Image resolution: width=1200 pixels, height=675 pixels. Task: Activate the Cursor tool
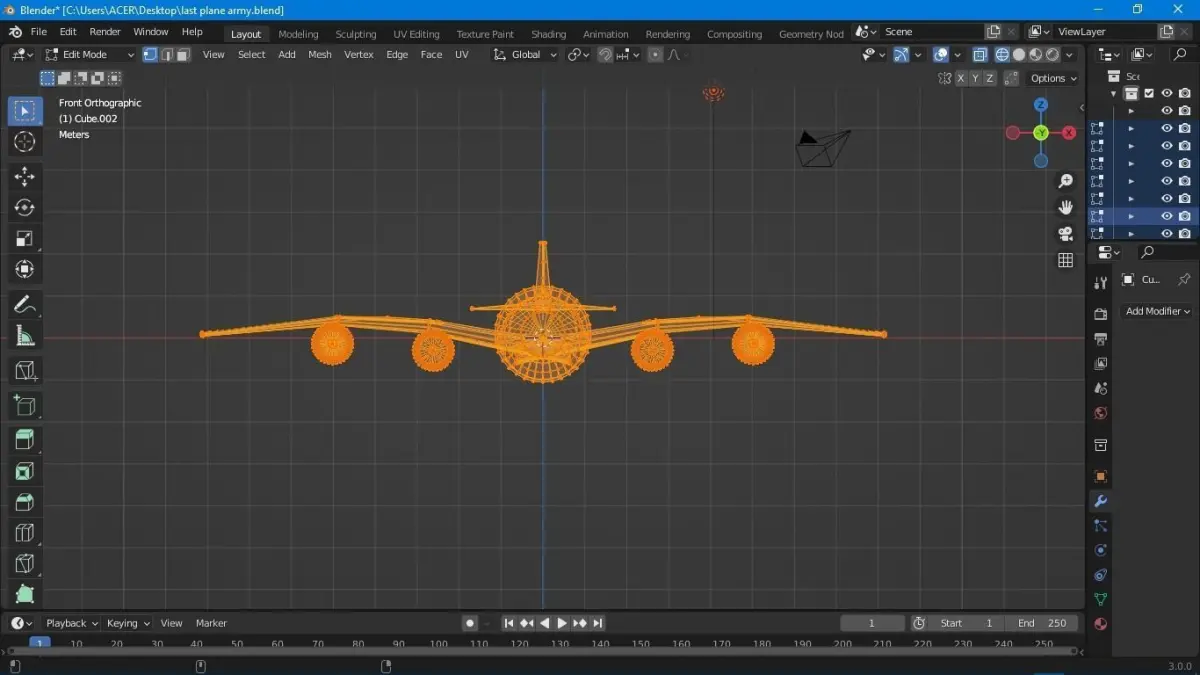25,142
